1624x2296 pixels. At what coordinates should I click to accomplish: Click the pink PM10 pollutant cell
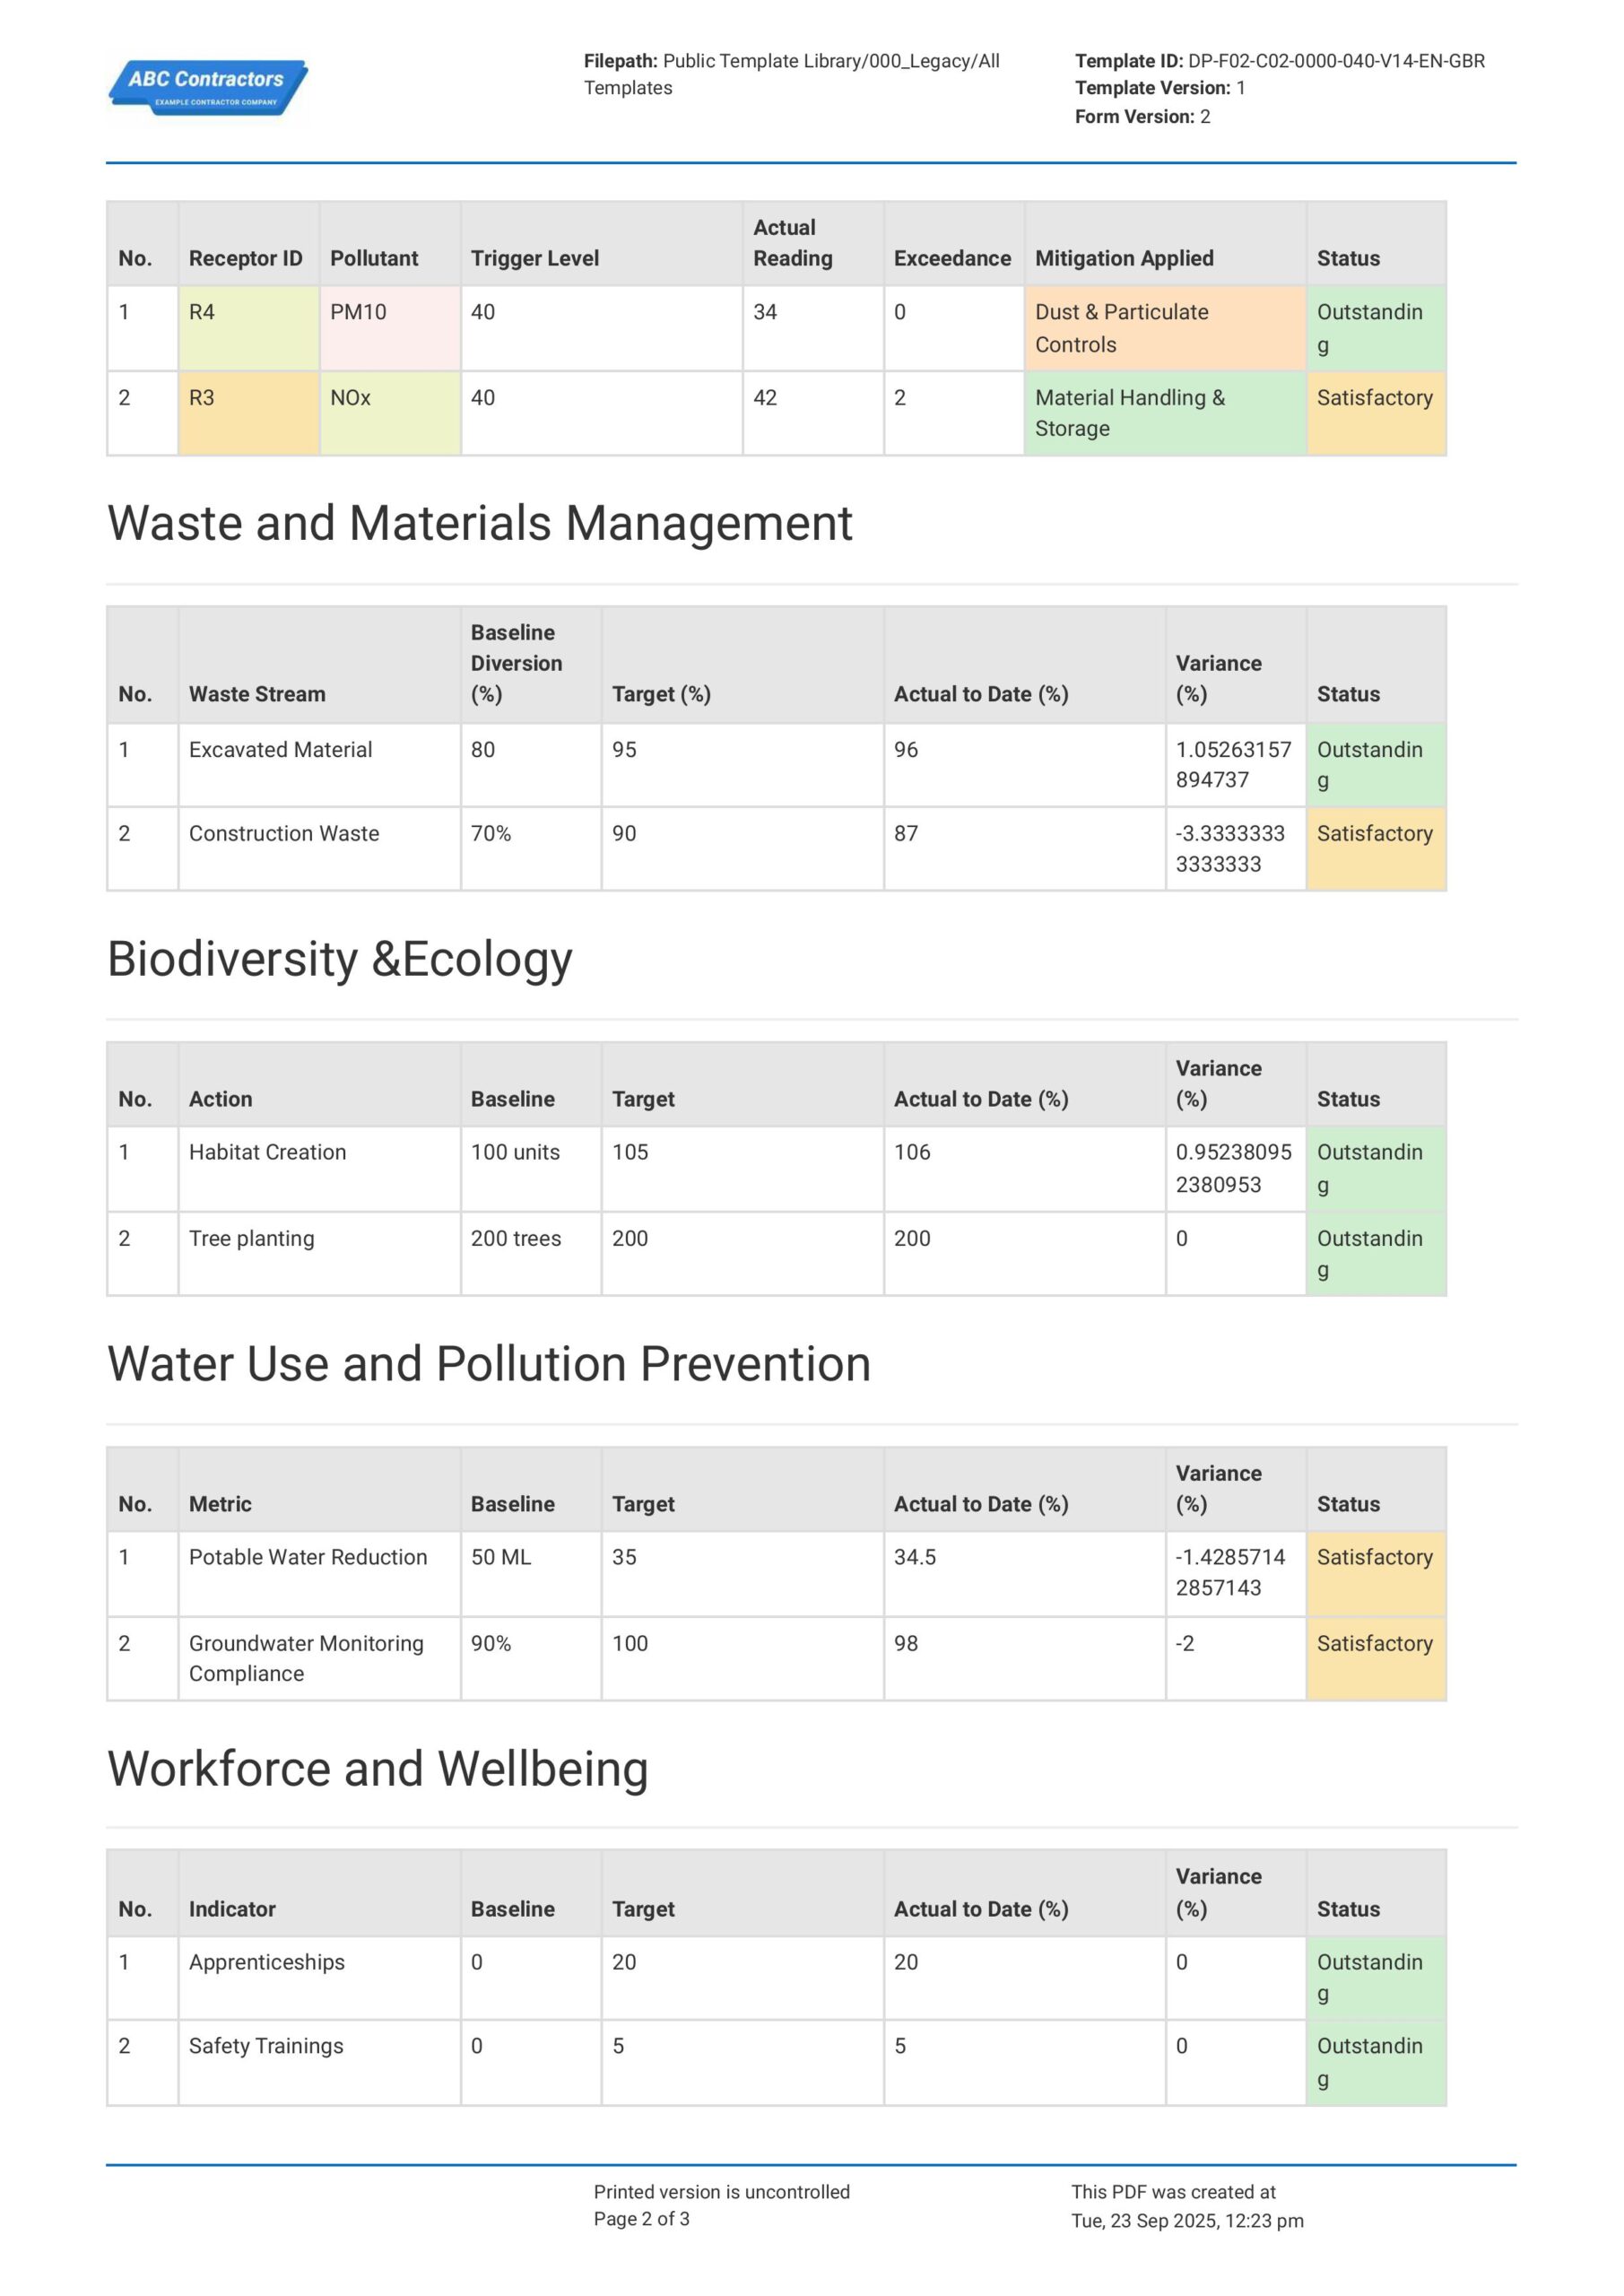pyautogui.click(x=389, y=328)
